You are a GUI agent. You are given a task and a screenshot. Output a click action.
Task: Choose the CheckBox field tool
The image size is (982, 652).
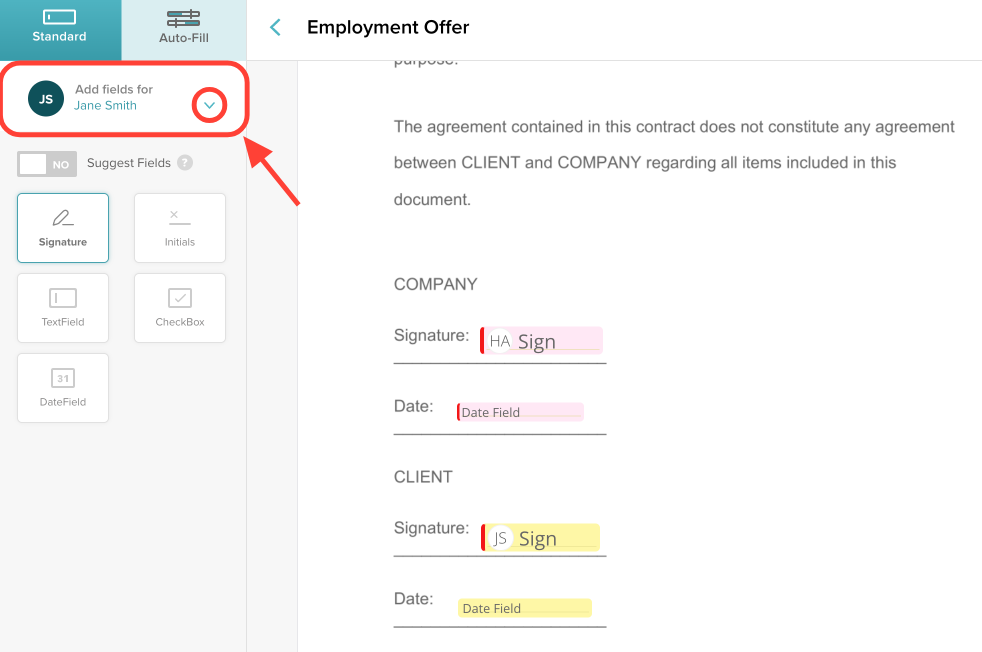[180, 308]
